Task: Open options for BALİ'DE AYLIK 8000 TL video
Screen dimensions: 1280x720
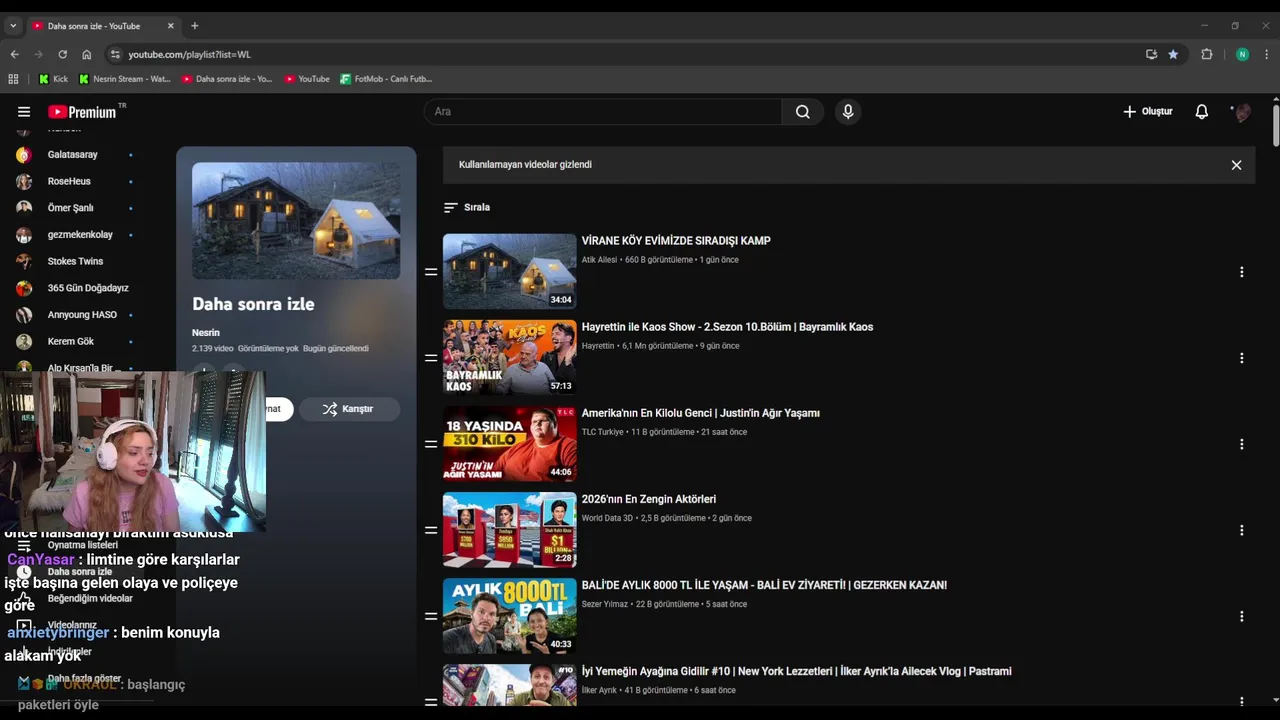Action: tap(1241, 616)
